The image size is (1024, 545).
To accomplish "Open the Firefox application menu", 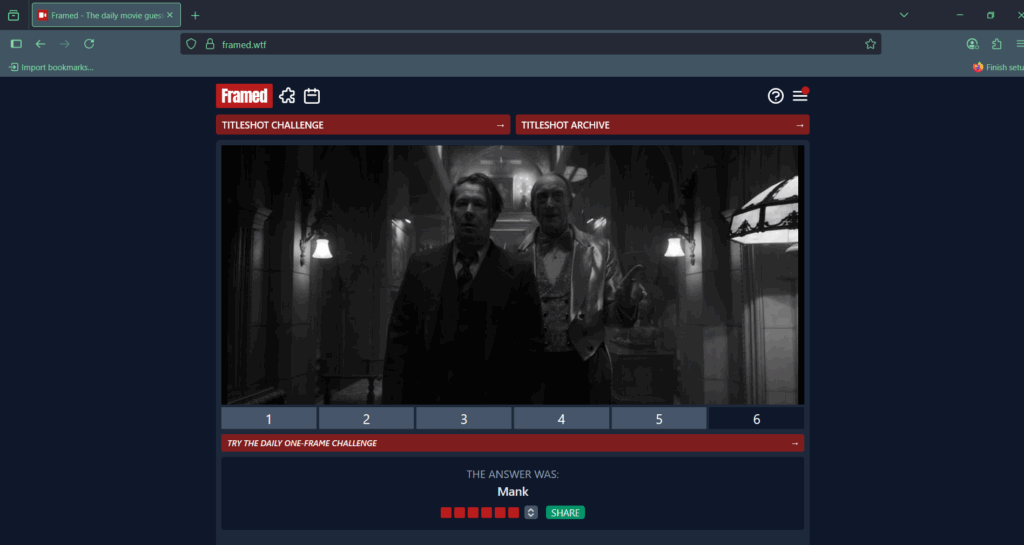I will tap(1019, 44).
